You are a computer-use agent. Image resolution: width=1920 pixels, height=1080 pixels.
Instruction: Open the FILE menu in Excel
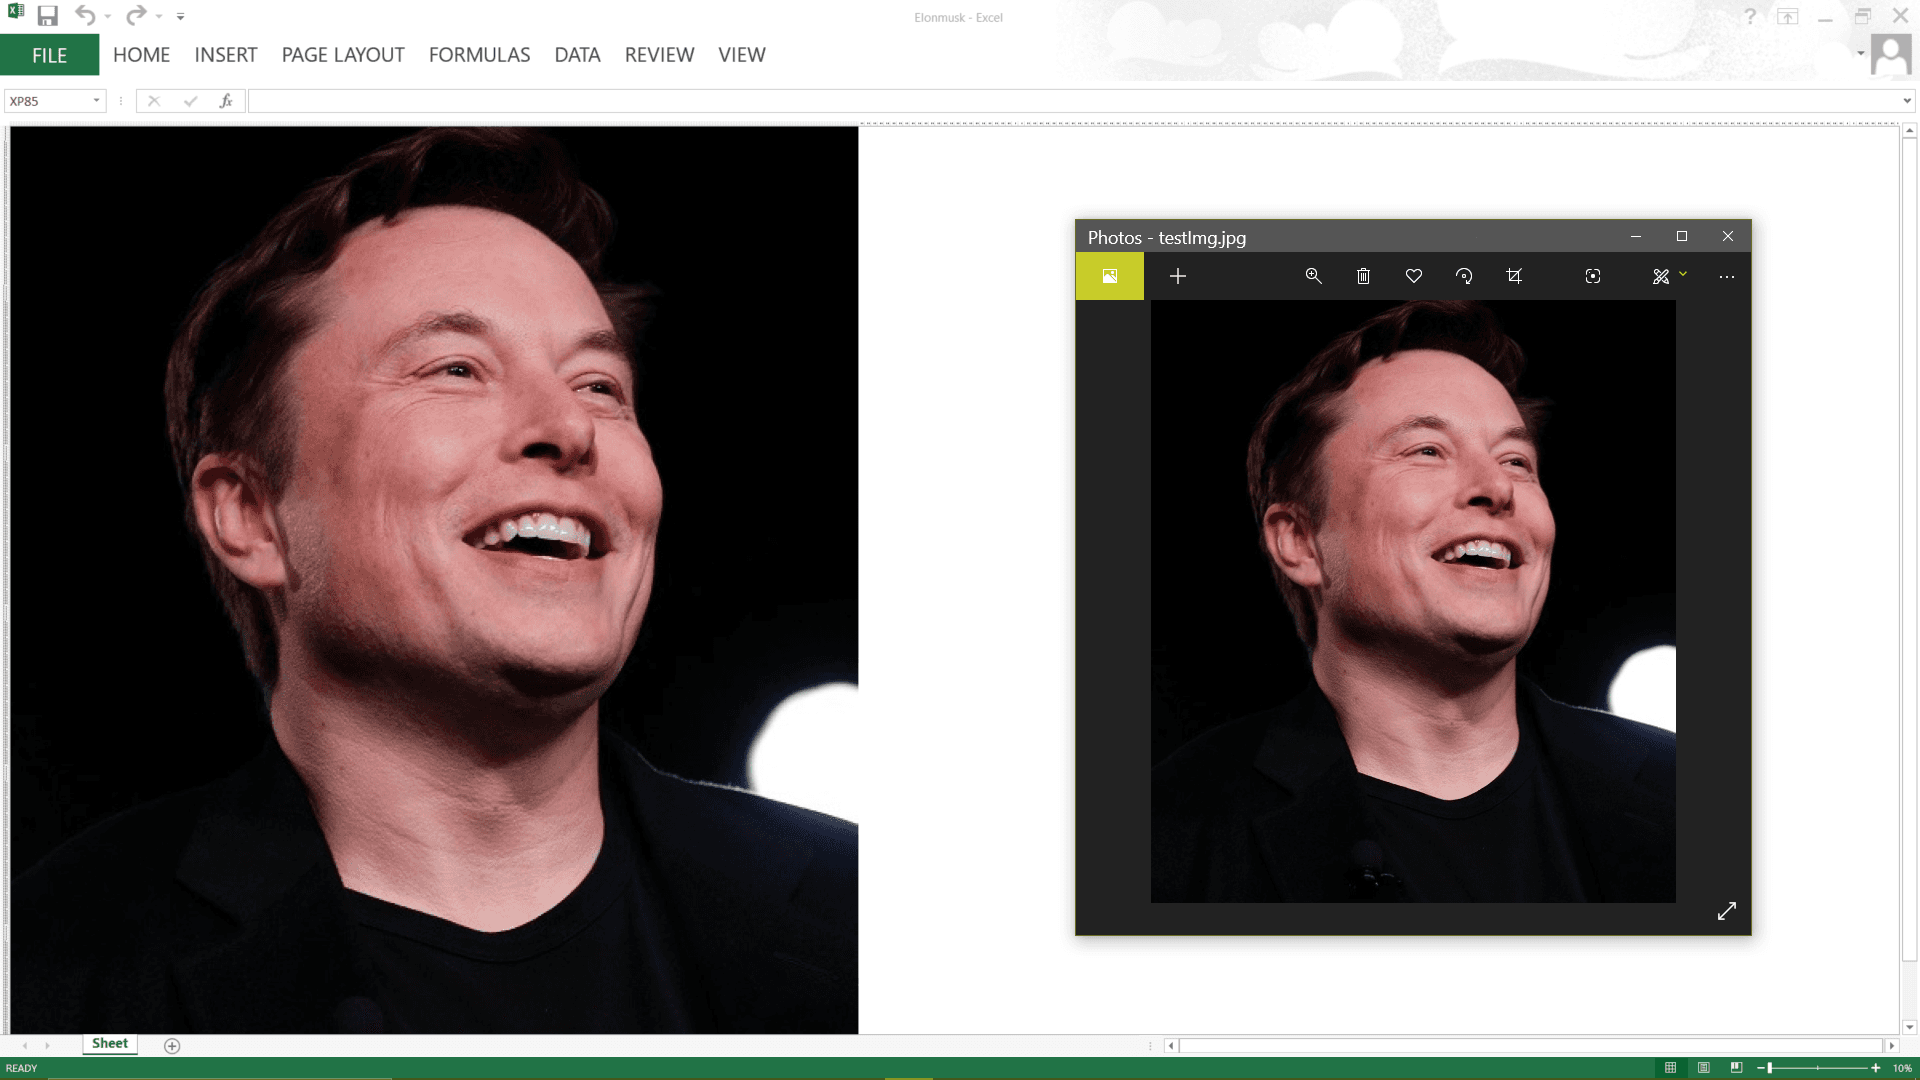49,55
